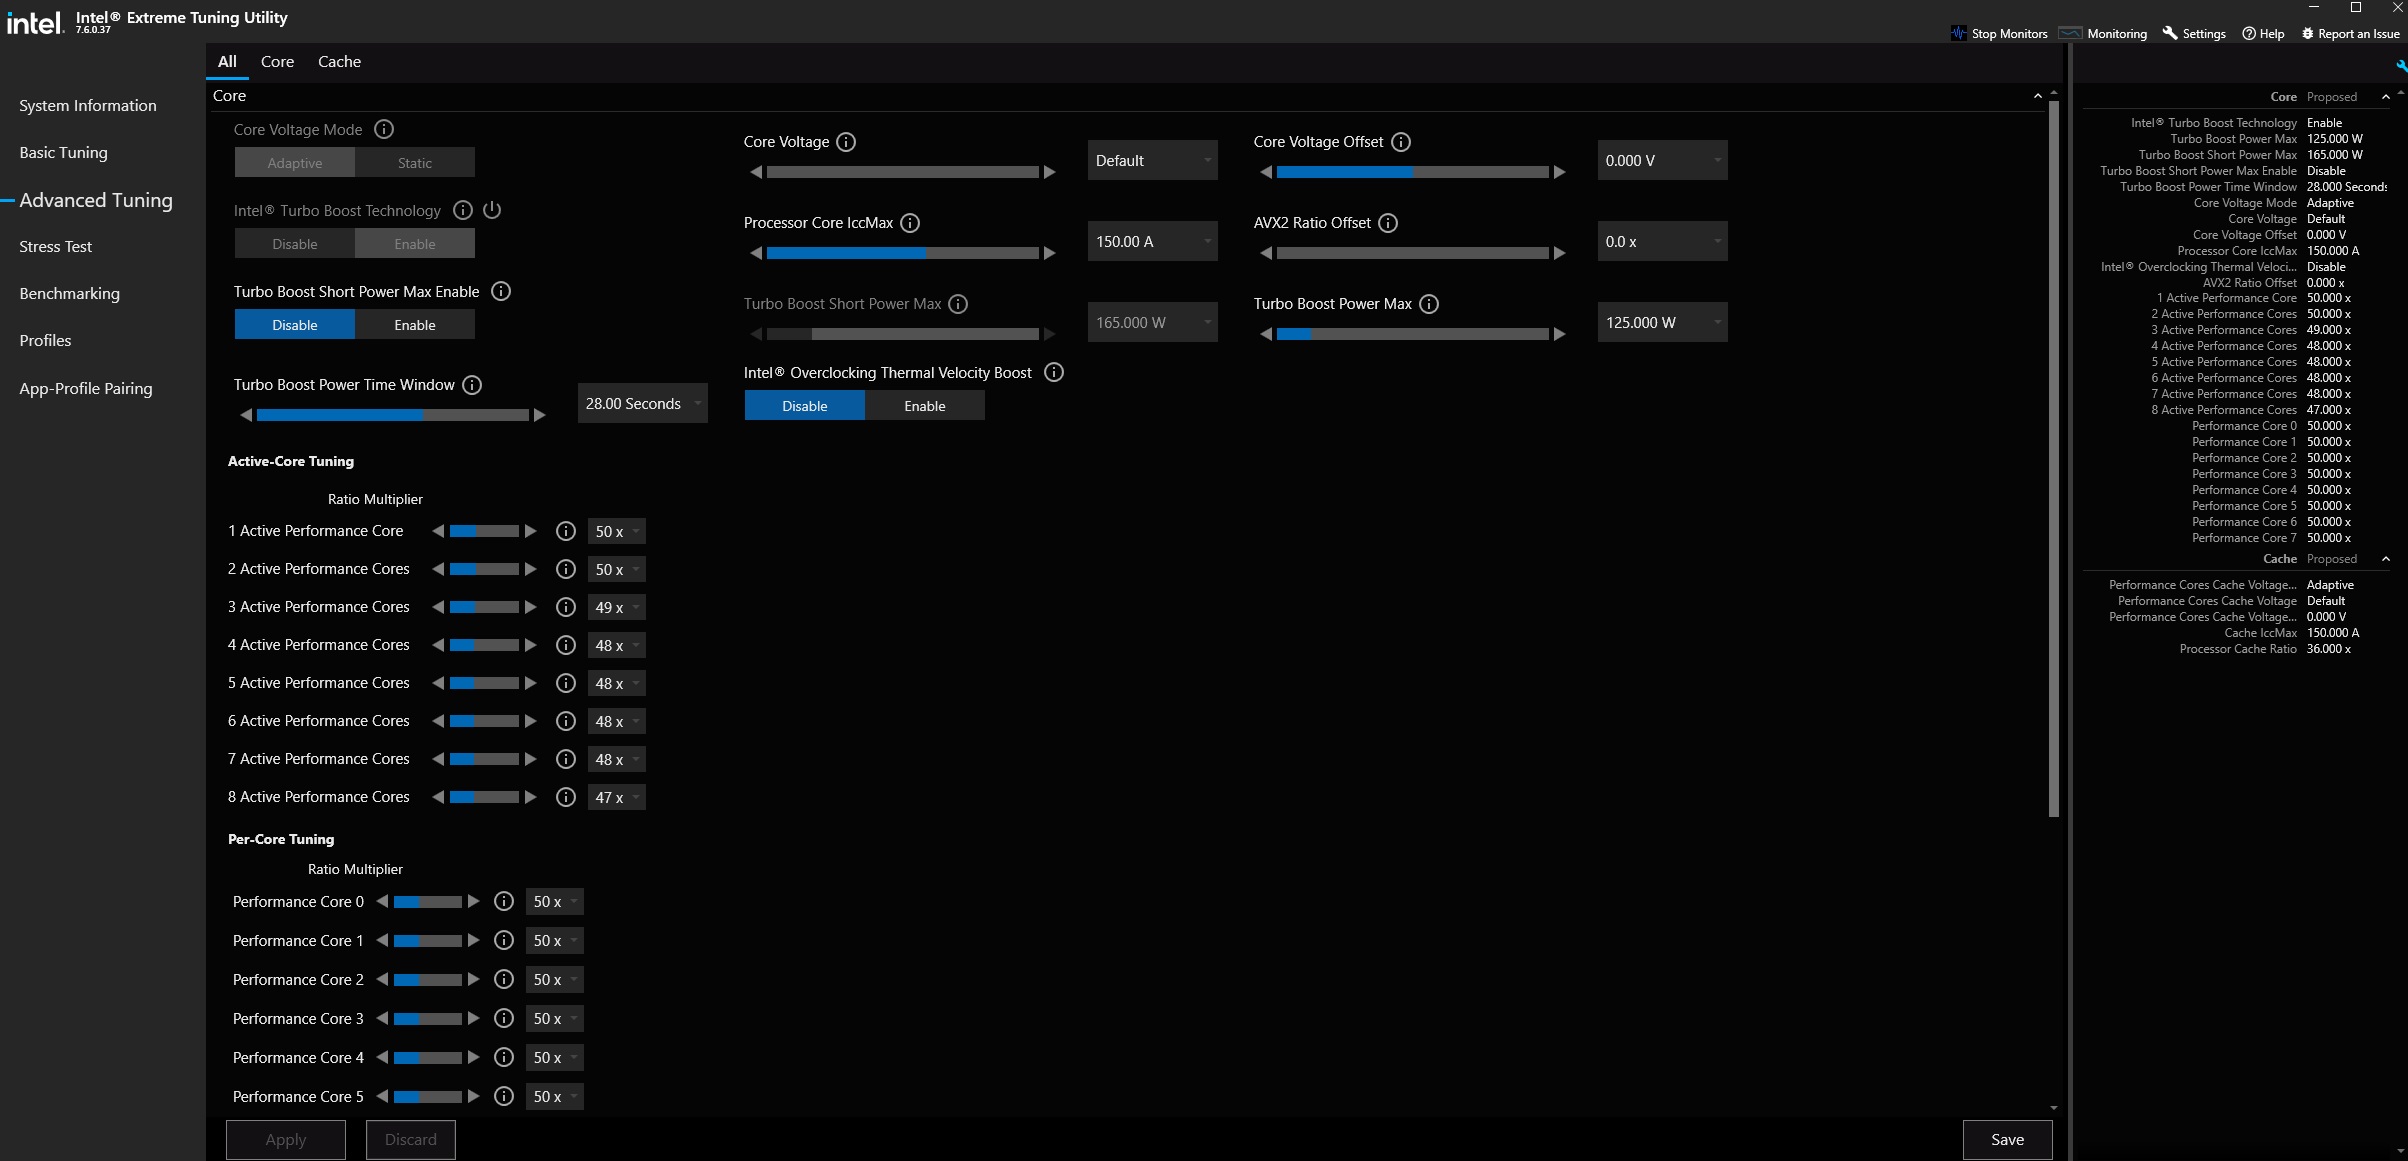This screenshot has width=2408, height=1161.
Task: Show info for 8 Active Performance Cores
Action: pyautogui.click(x=566, y=797)
